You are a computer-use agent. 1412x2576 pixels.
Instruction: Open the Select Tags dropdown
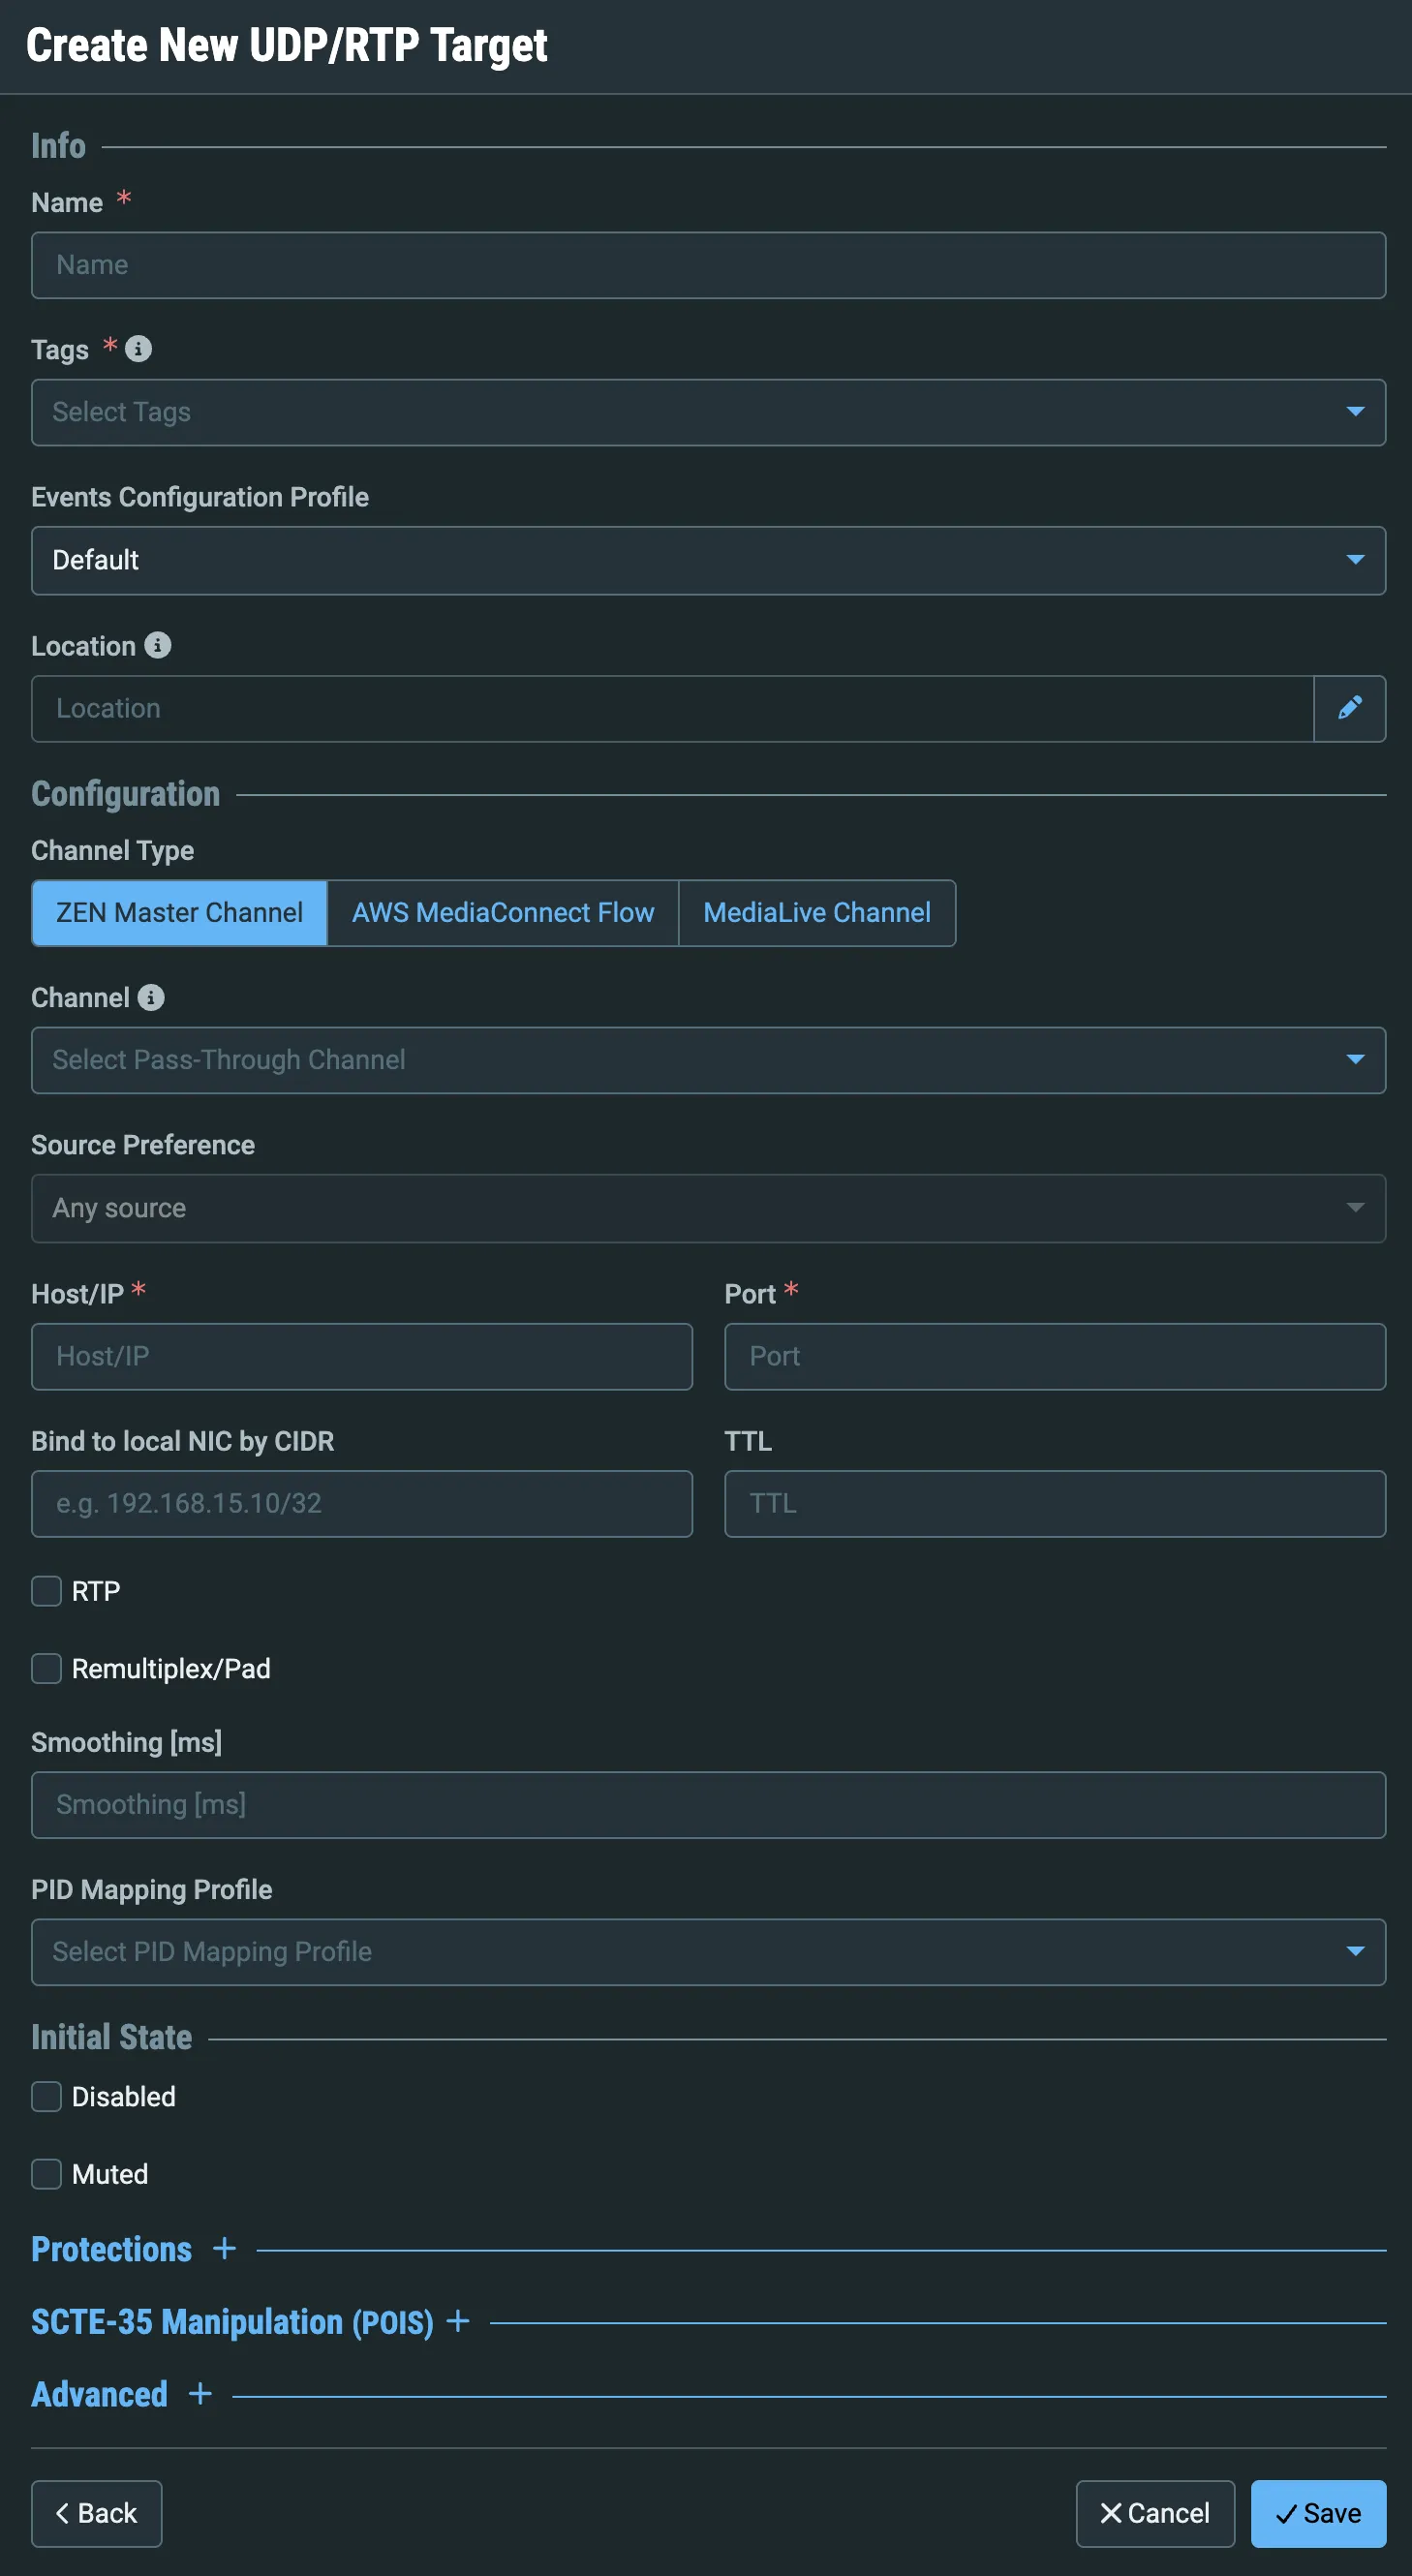click(x=708, y=412)
